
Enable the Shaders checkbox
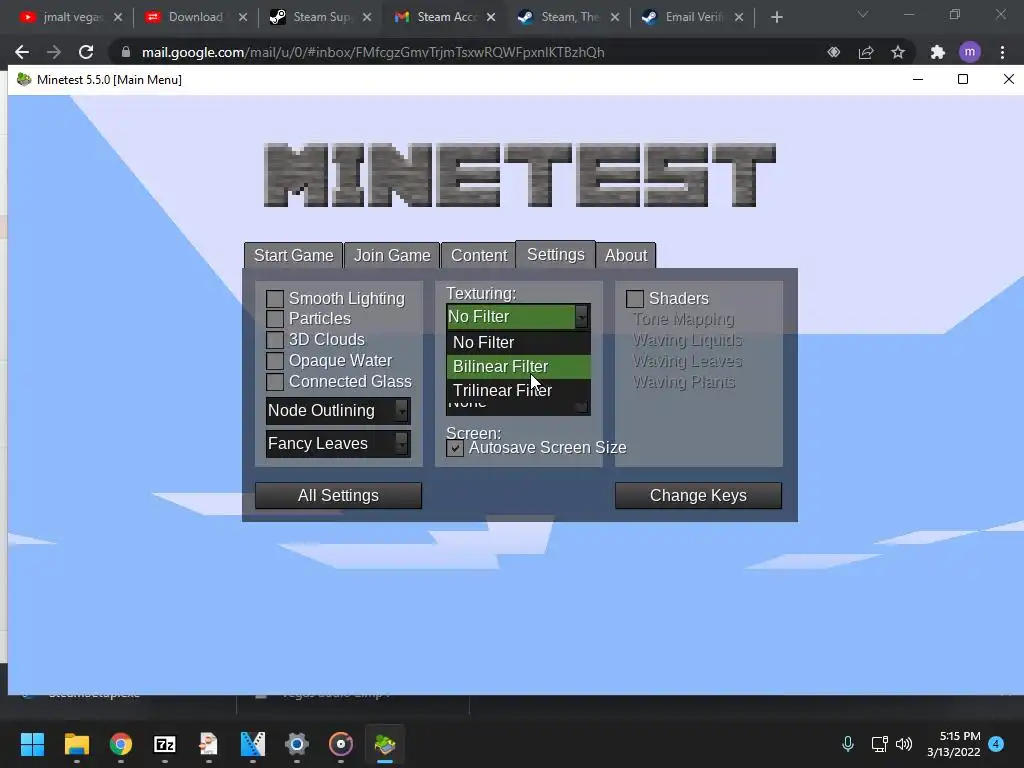tap(635, 298)
